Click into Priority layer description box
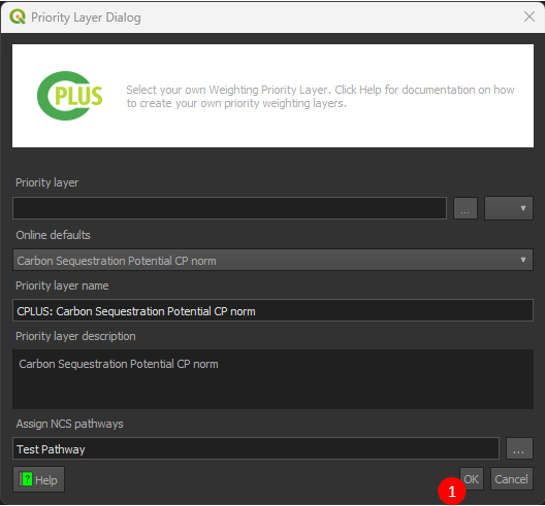This screenshot has width=545, height=506. [x=273, y=379]
